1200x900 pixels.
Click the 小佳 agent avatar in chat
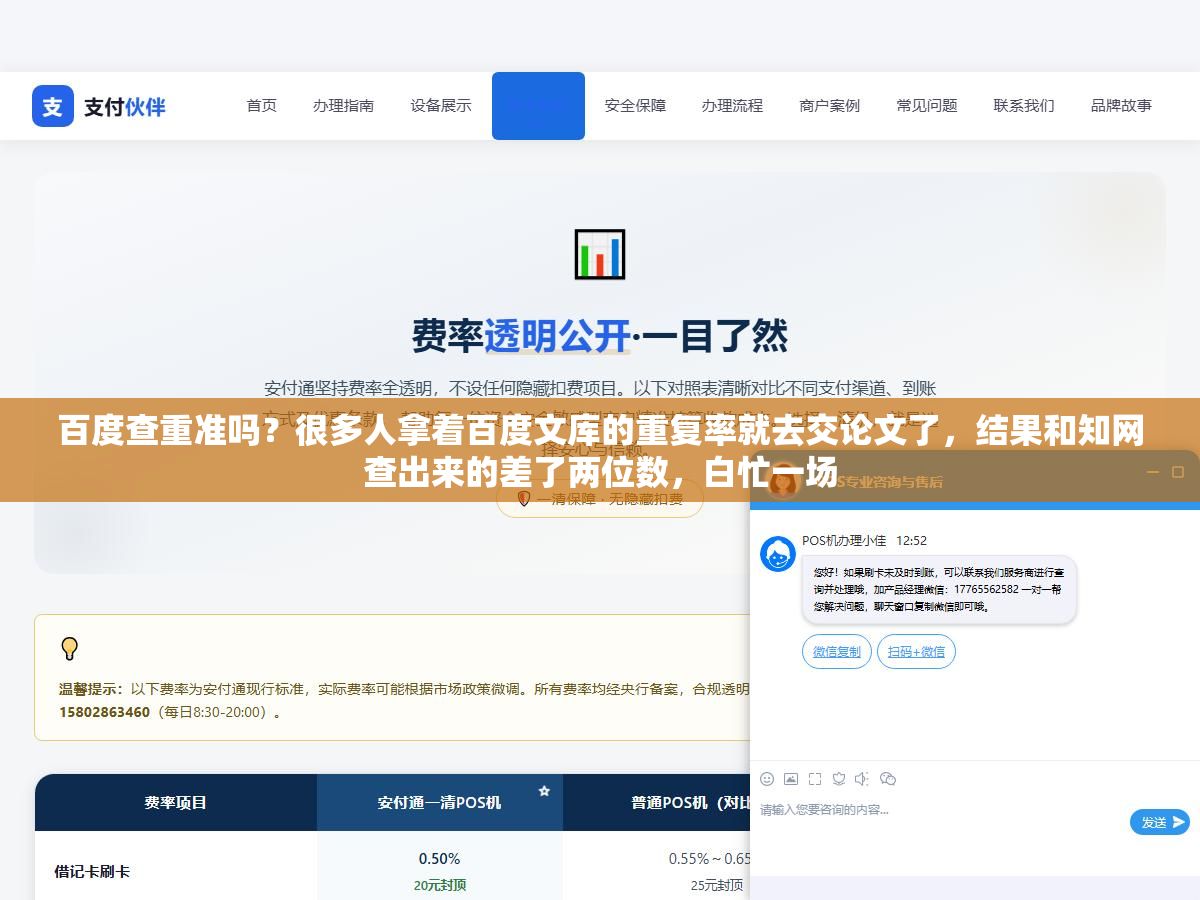[778, 554]
